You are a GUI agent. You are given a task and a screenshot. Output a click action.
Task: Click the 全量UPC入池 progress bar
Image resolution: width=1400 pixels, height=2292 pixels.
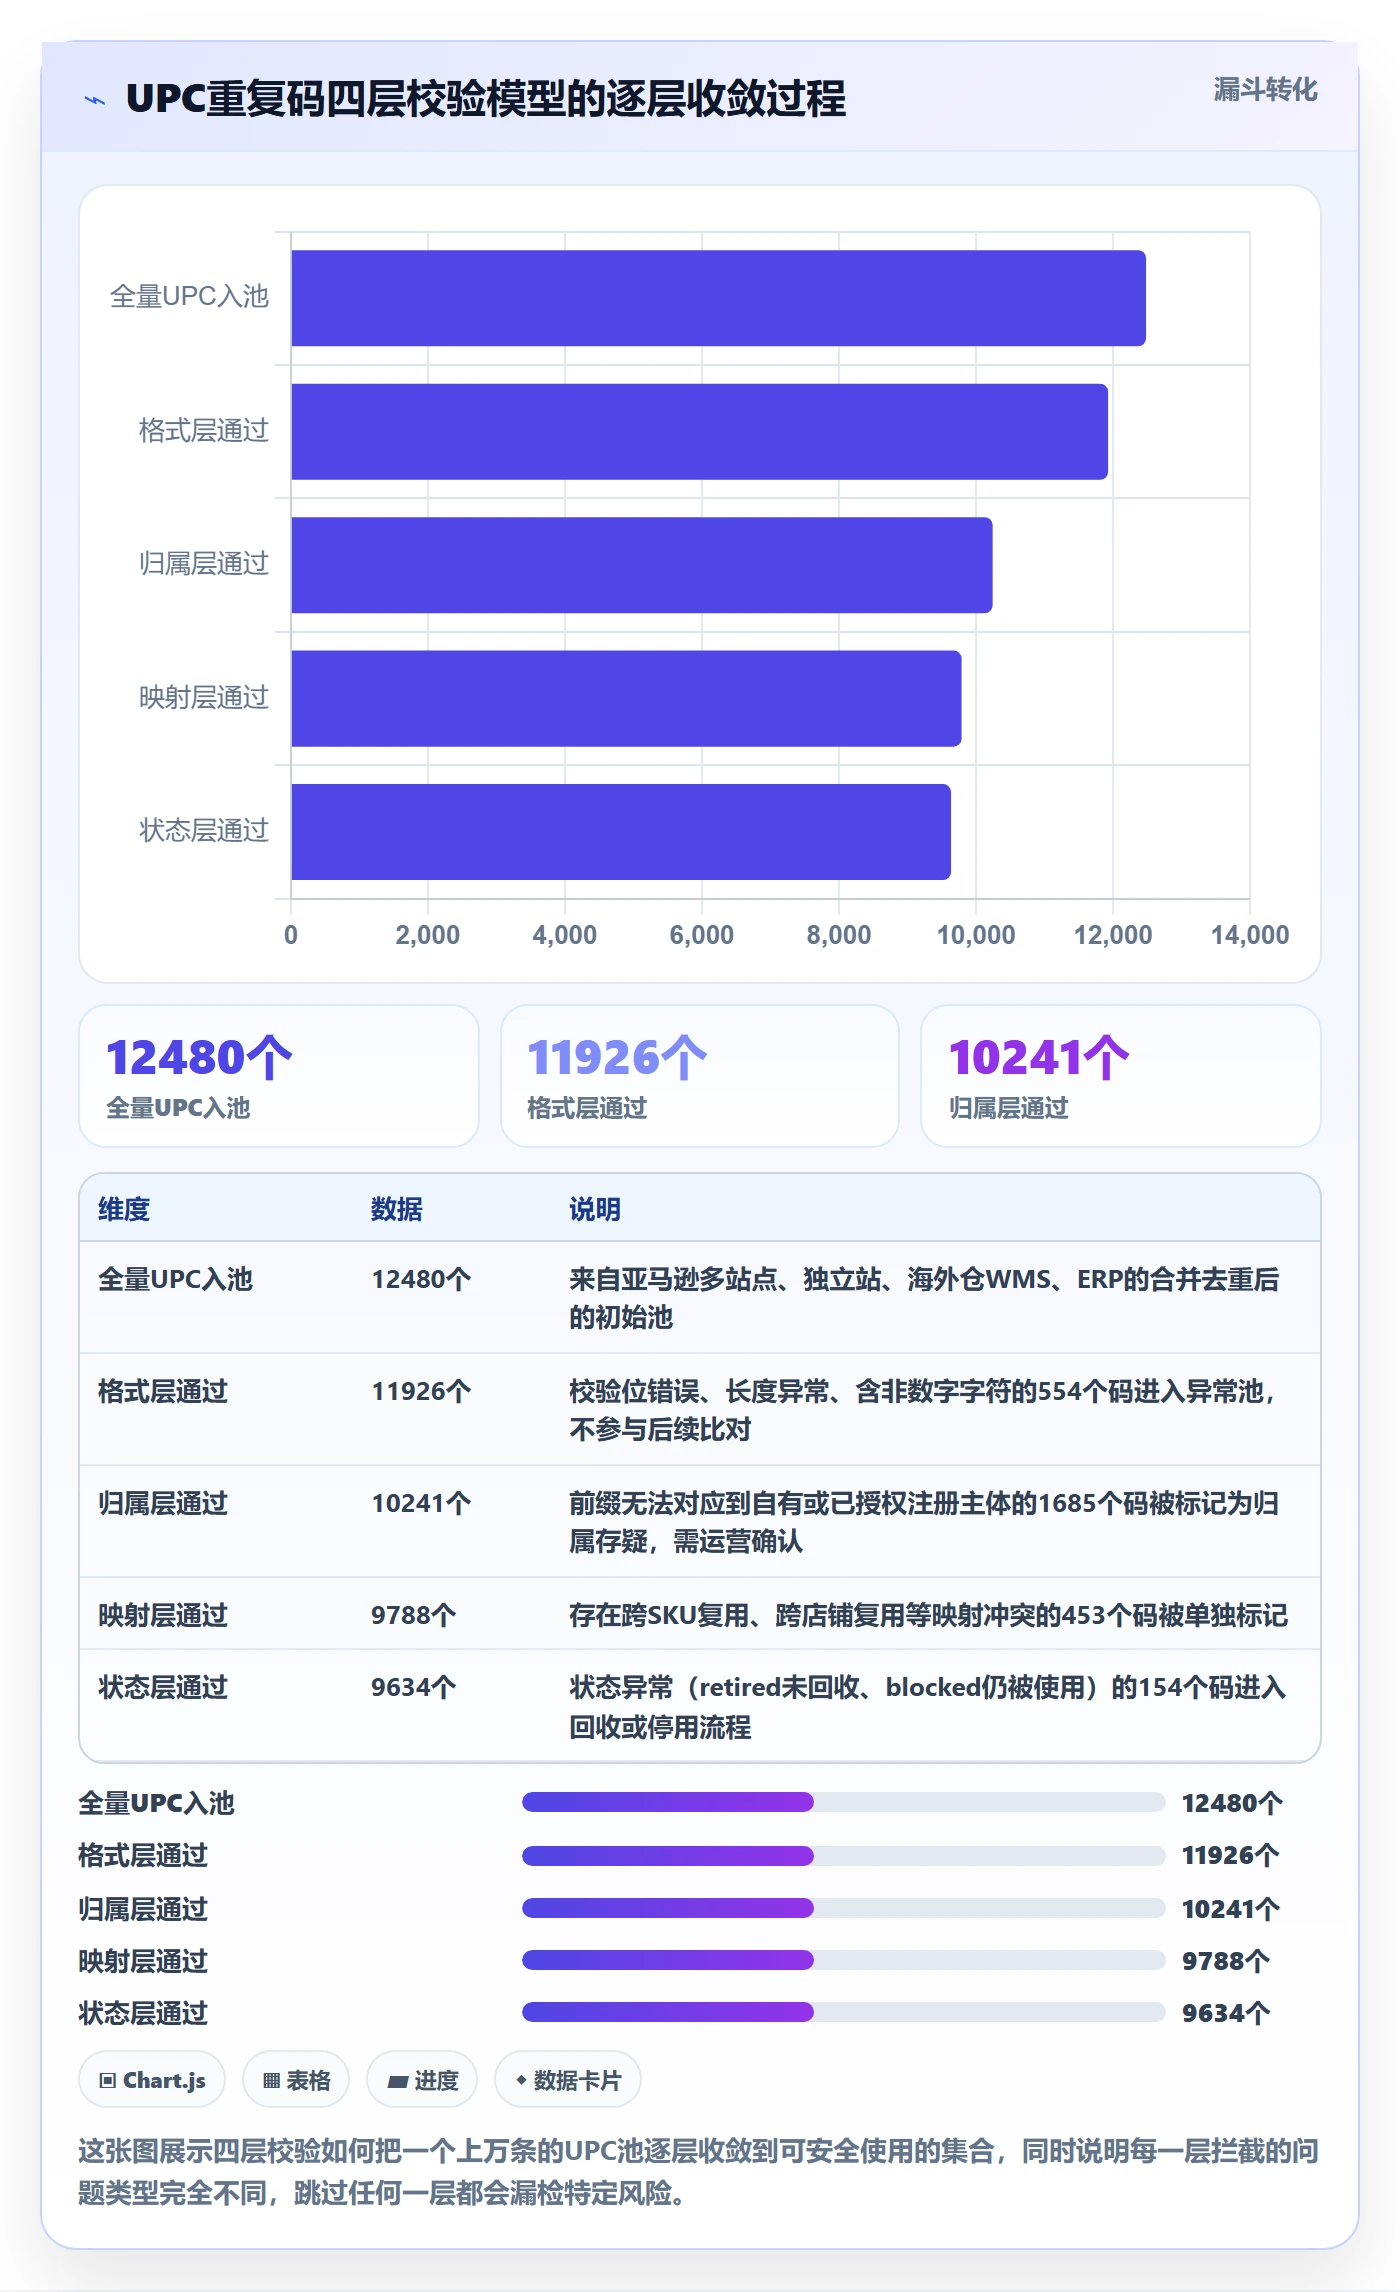844,1802
